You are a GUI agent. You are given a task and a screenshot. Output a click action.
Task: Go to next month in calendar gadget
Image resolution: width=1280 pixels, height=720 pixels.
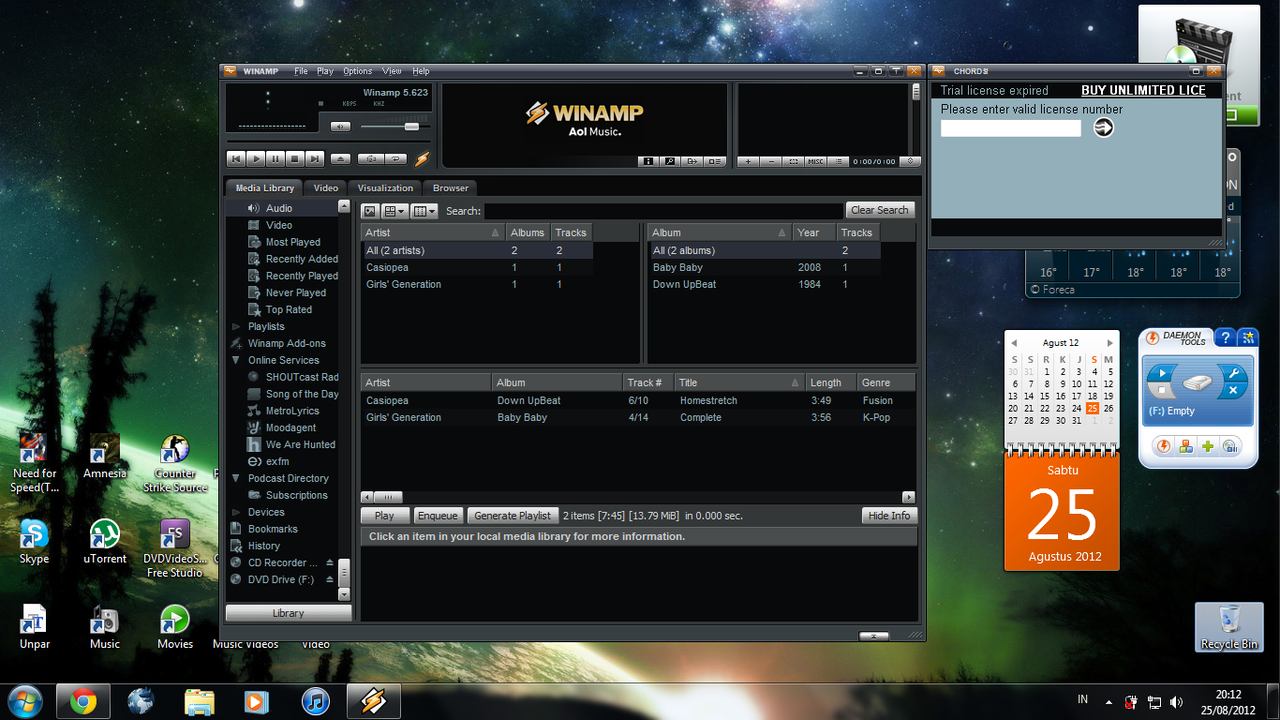(x=1109, y=343)
